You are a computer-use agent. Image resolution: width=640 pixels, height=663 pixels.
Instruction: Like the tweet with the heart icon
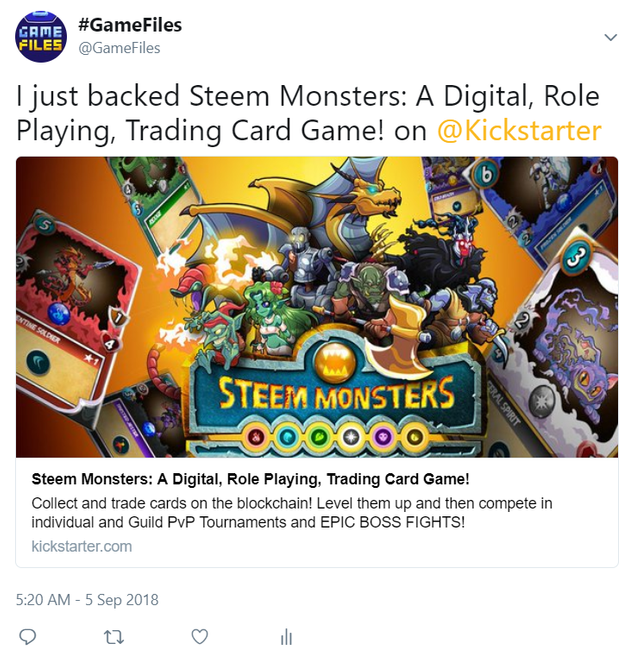(200, 636)
